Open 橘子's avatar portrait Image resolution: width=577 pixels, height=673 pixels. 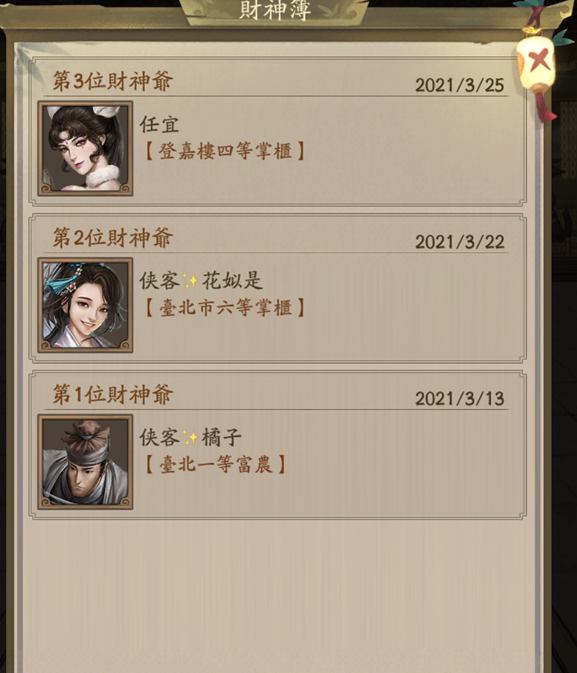coord(85,462)
